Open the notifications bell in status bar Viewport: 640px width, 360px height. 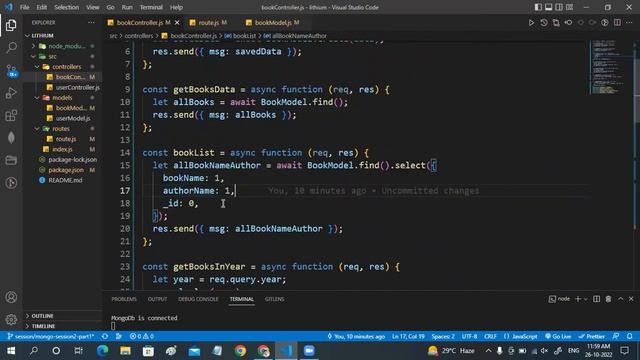(629, 336)
